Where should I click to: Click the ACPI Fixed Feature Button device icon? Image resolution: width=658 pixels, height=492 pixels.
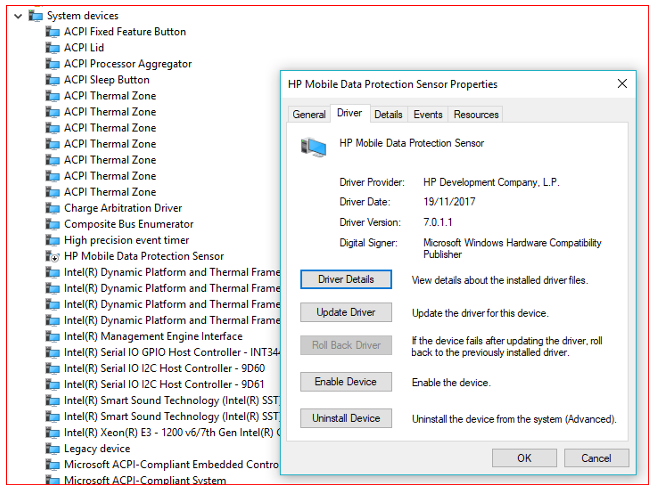pyautogui.click(x=52, y=32)
